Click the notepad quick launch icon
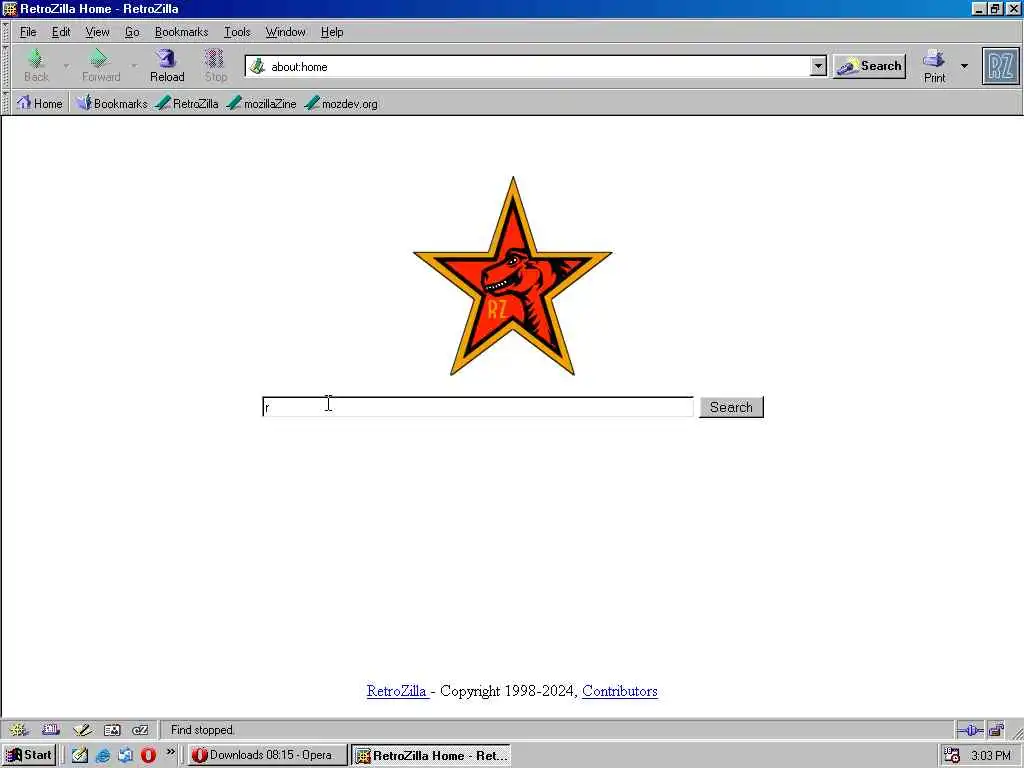1024x768 pixels. click(80, 755)
